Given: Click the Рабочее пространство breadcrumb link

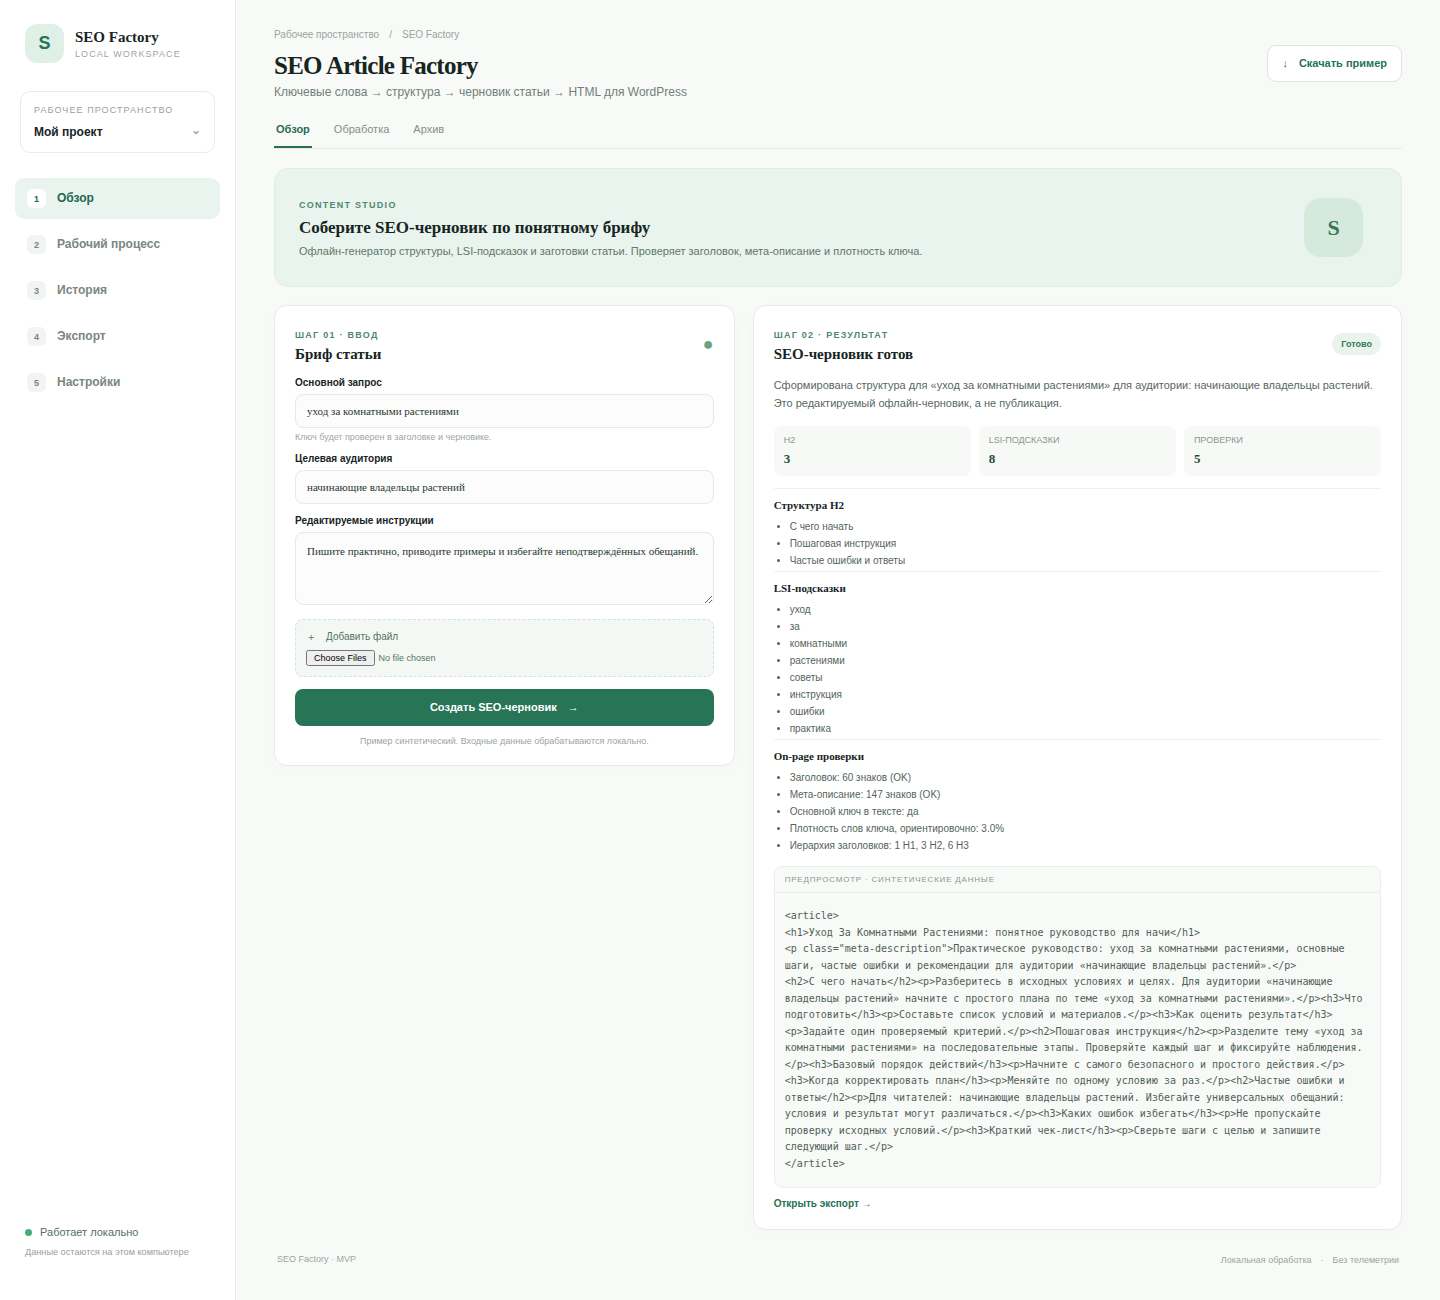Looking at the screenshot, I should (x=326, y=35).
